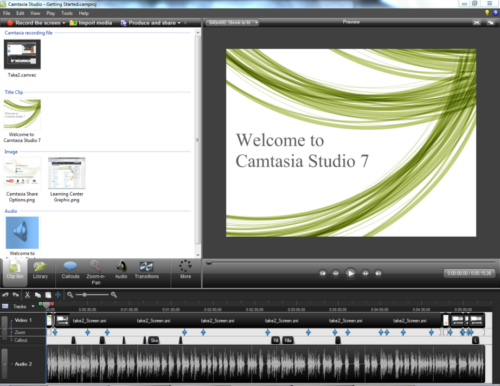This screenshot has height=386, width=500.
Task: Click the timeline zoom slider handle
Action: click(85, 295)
